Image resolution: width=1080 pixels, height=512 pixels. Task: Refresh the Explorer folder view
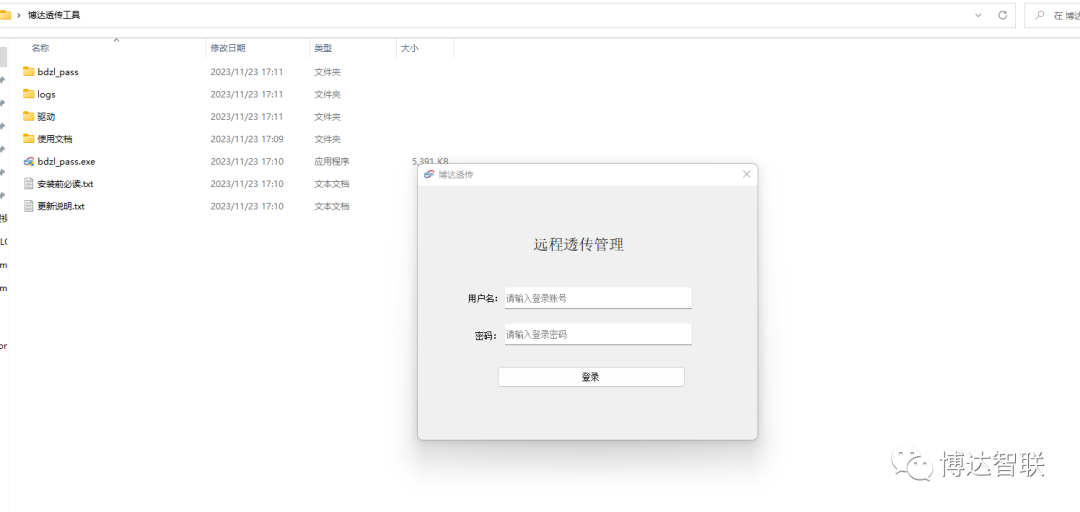1003,15
